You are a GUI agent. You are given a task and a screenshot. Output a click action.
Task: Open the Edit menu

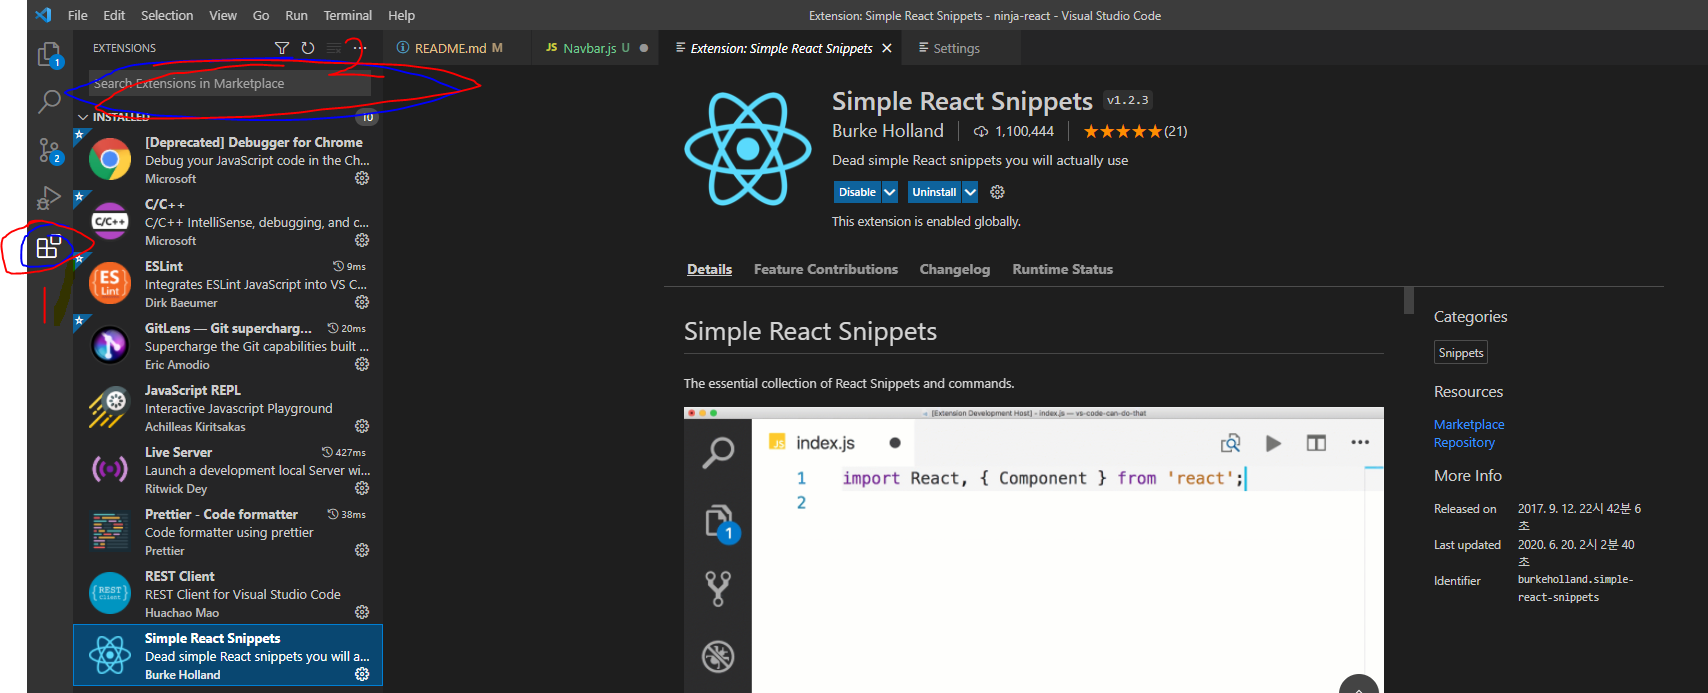[114, 15]
